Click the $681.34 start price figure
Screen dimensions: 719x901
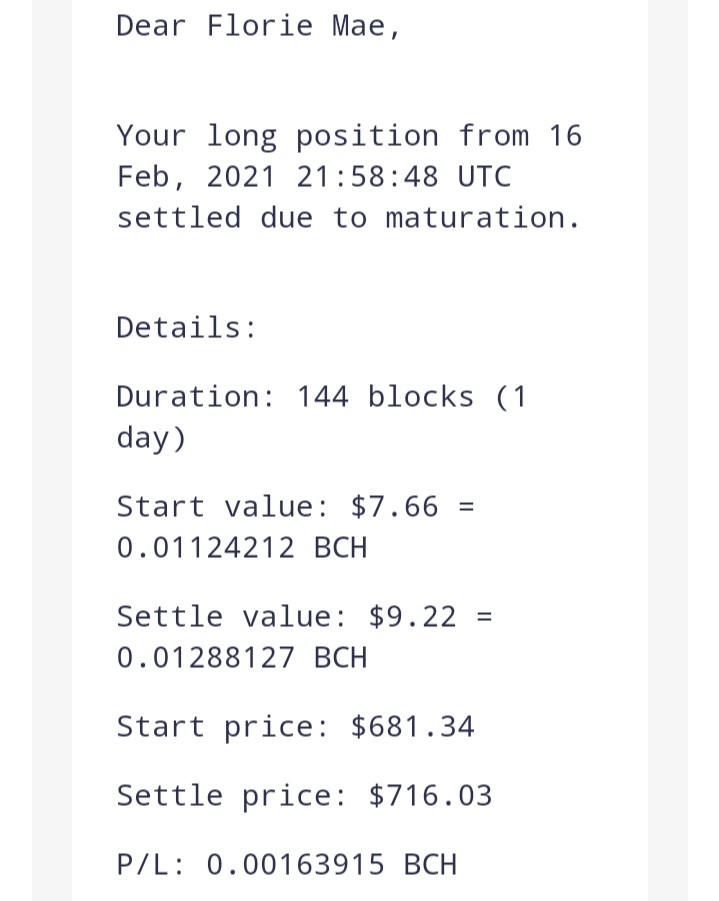tap(413, 726)
